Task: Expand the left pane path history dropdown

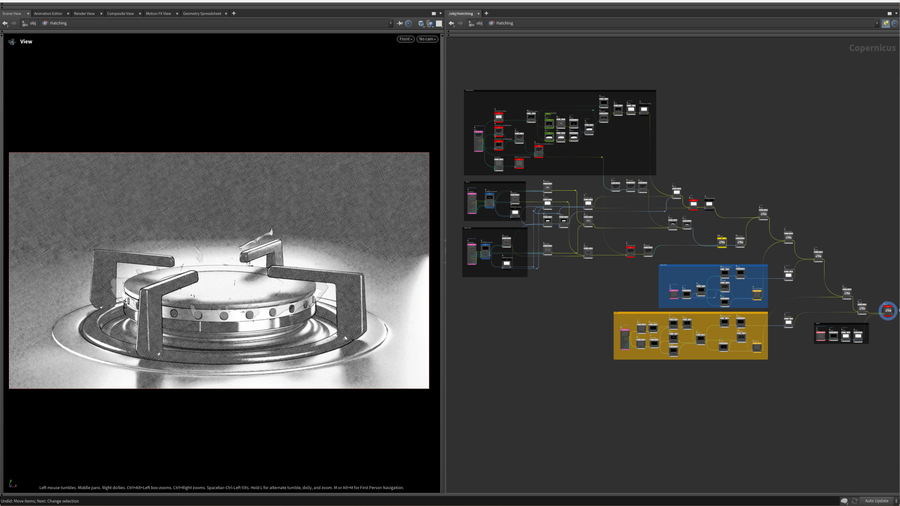Action: coord(390,23)
